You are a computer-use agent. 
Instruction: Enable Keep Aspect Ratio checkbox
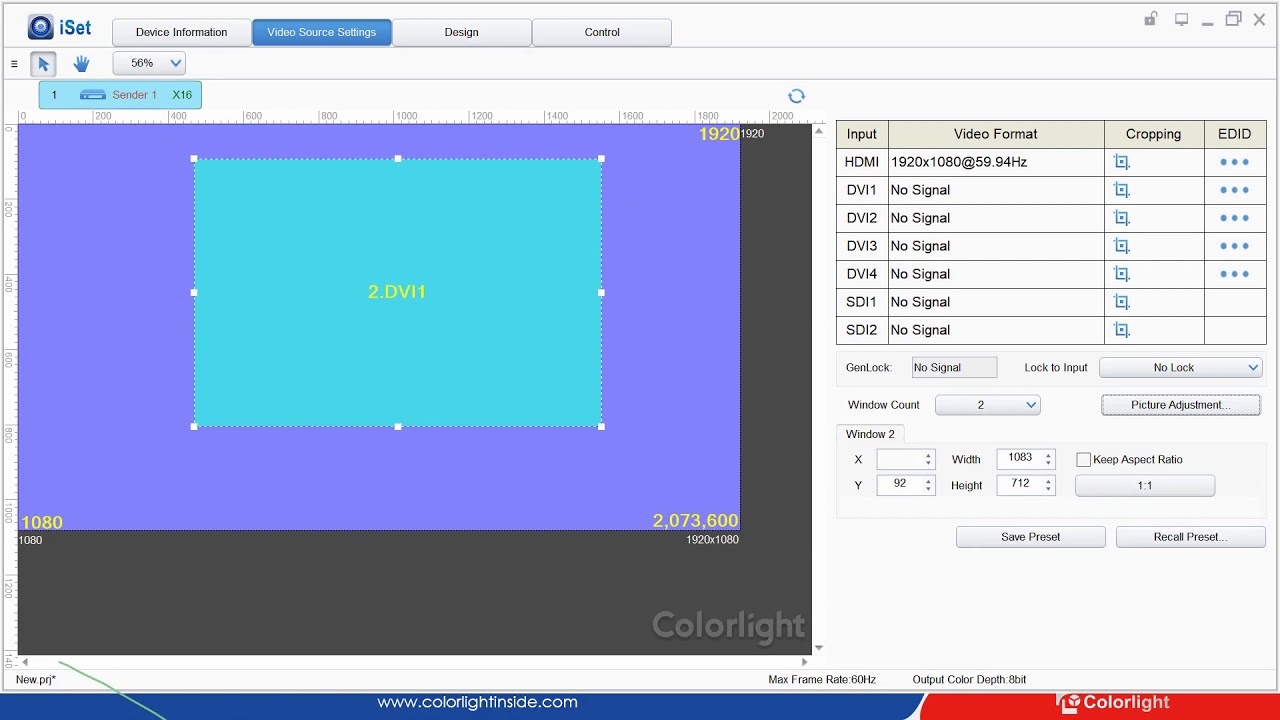click(x=1083, y=460)
